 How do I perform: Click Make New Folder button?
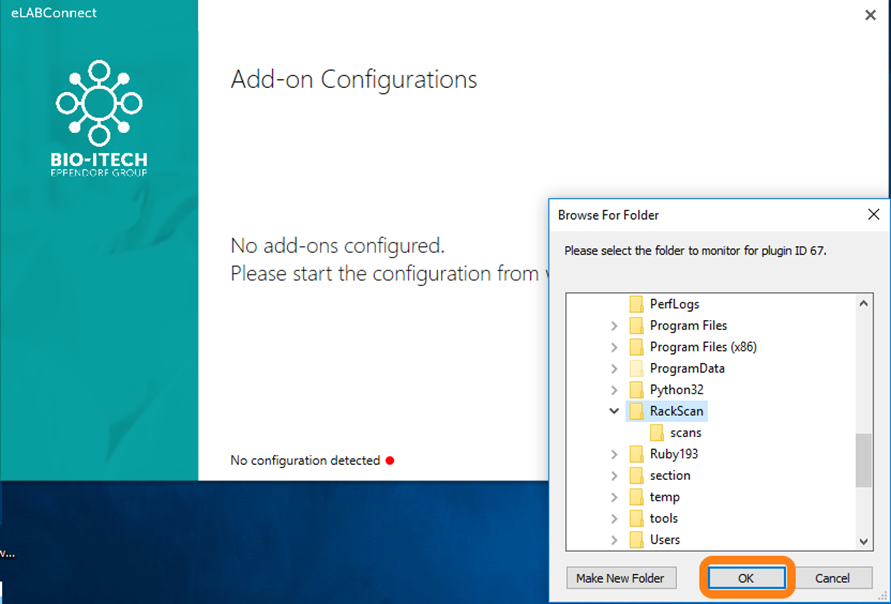click(x=620, y=578)
